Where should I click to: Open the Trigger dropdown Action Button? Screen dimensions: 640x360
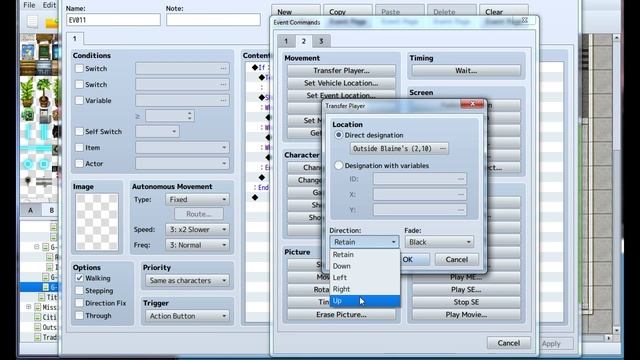(187, 316)
